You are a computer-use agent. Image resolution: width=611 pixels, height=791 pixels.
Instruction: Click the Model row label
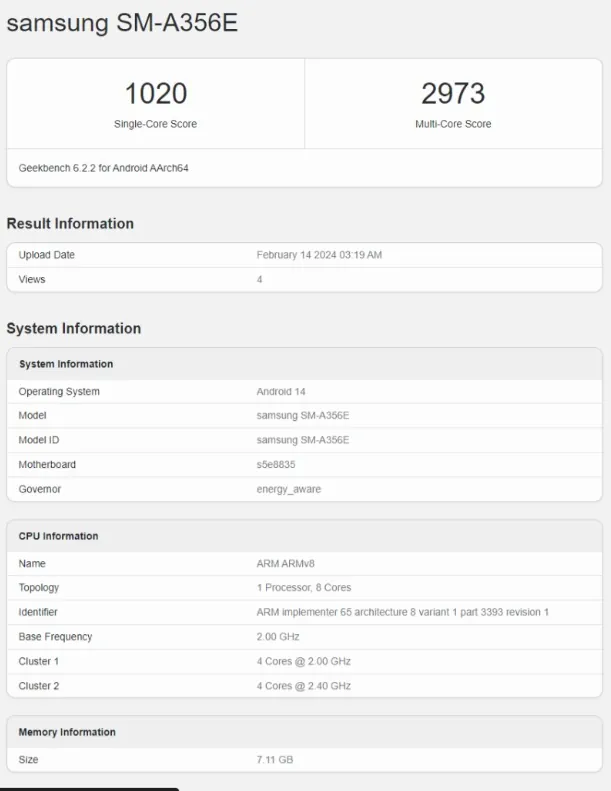pyautogui.click(x=32, y=415)
